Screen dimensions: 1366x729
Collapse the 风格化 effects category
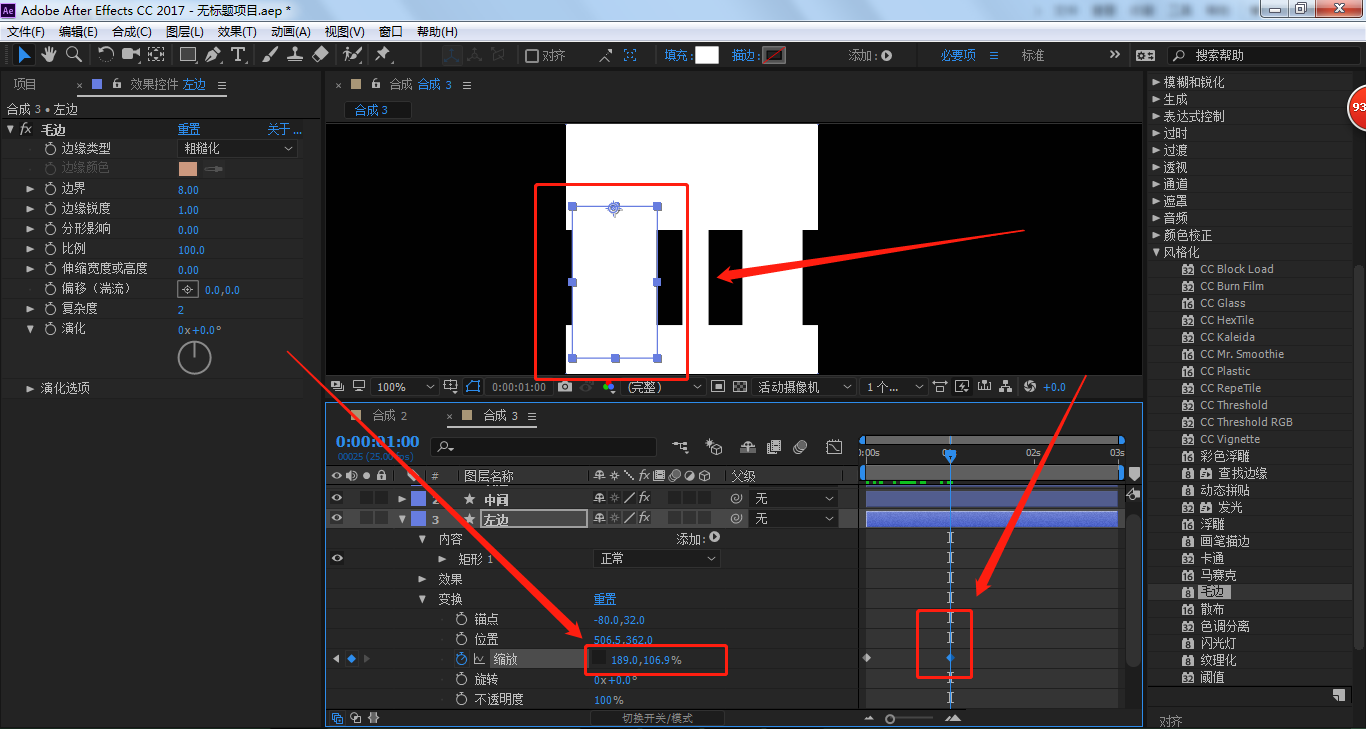click(x=1156, y=252)
